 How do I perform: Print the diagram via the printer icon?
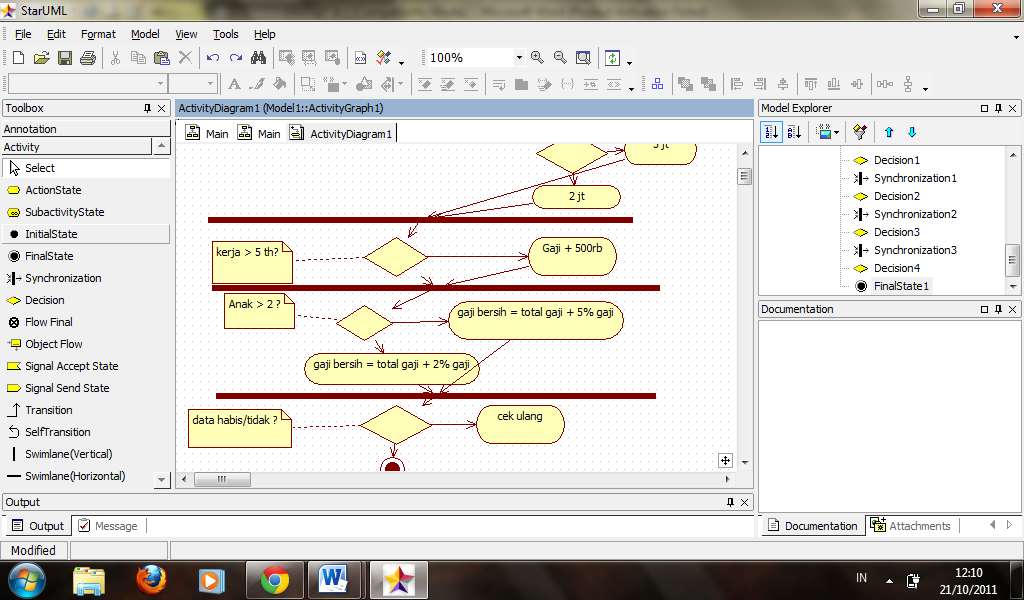[88, 58]
